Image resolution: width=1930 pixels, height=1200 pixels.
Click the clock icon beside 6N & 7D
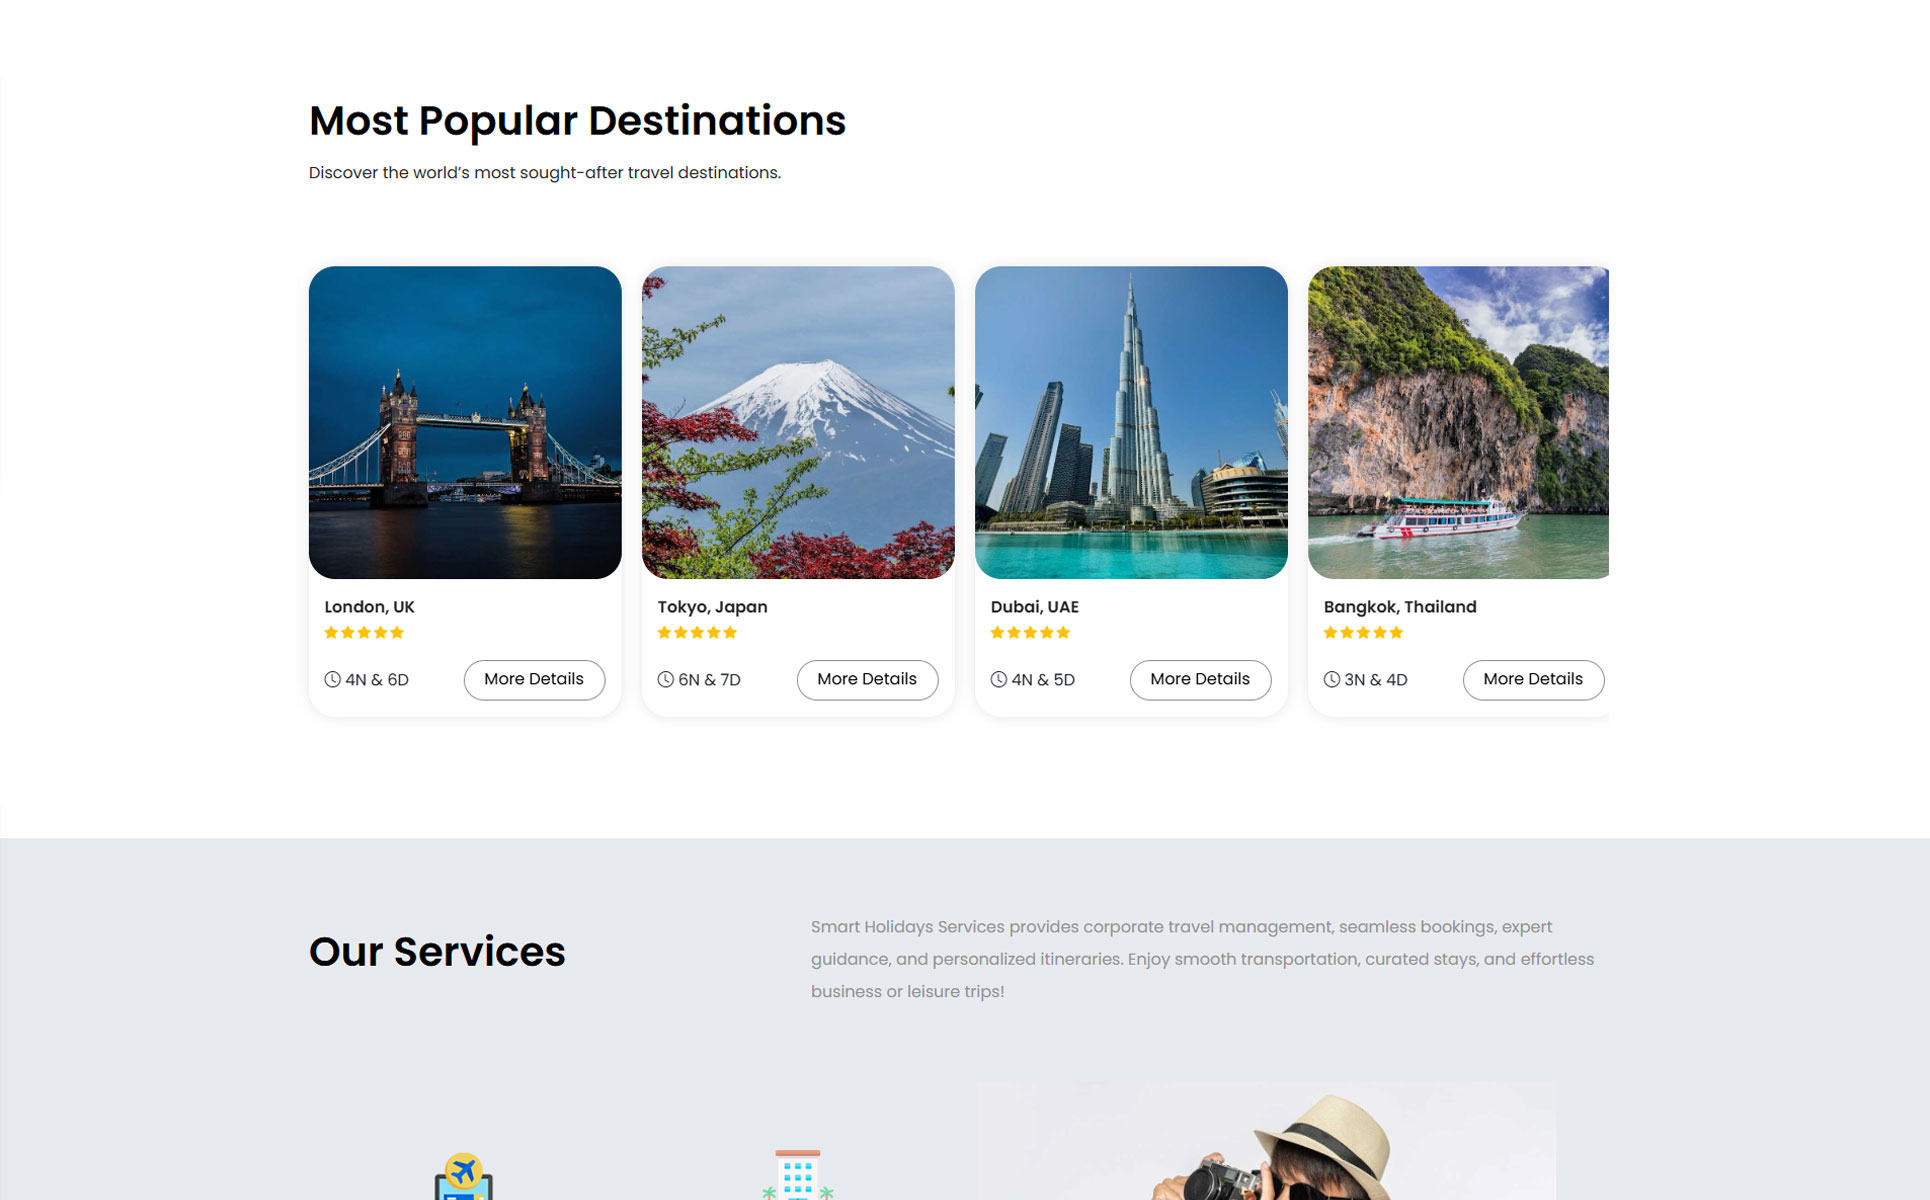[665, 680]
